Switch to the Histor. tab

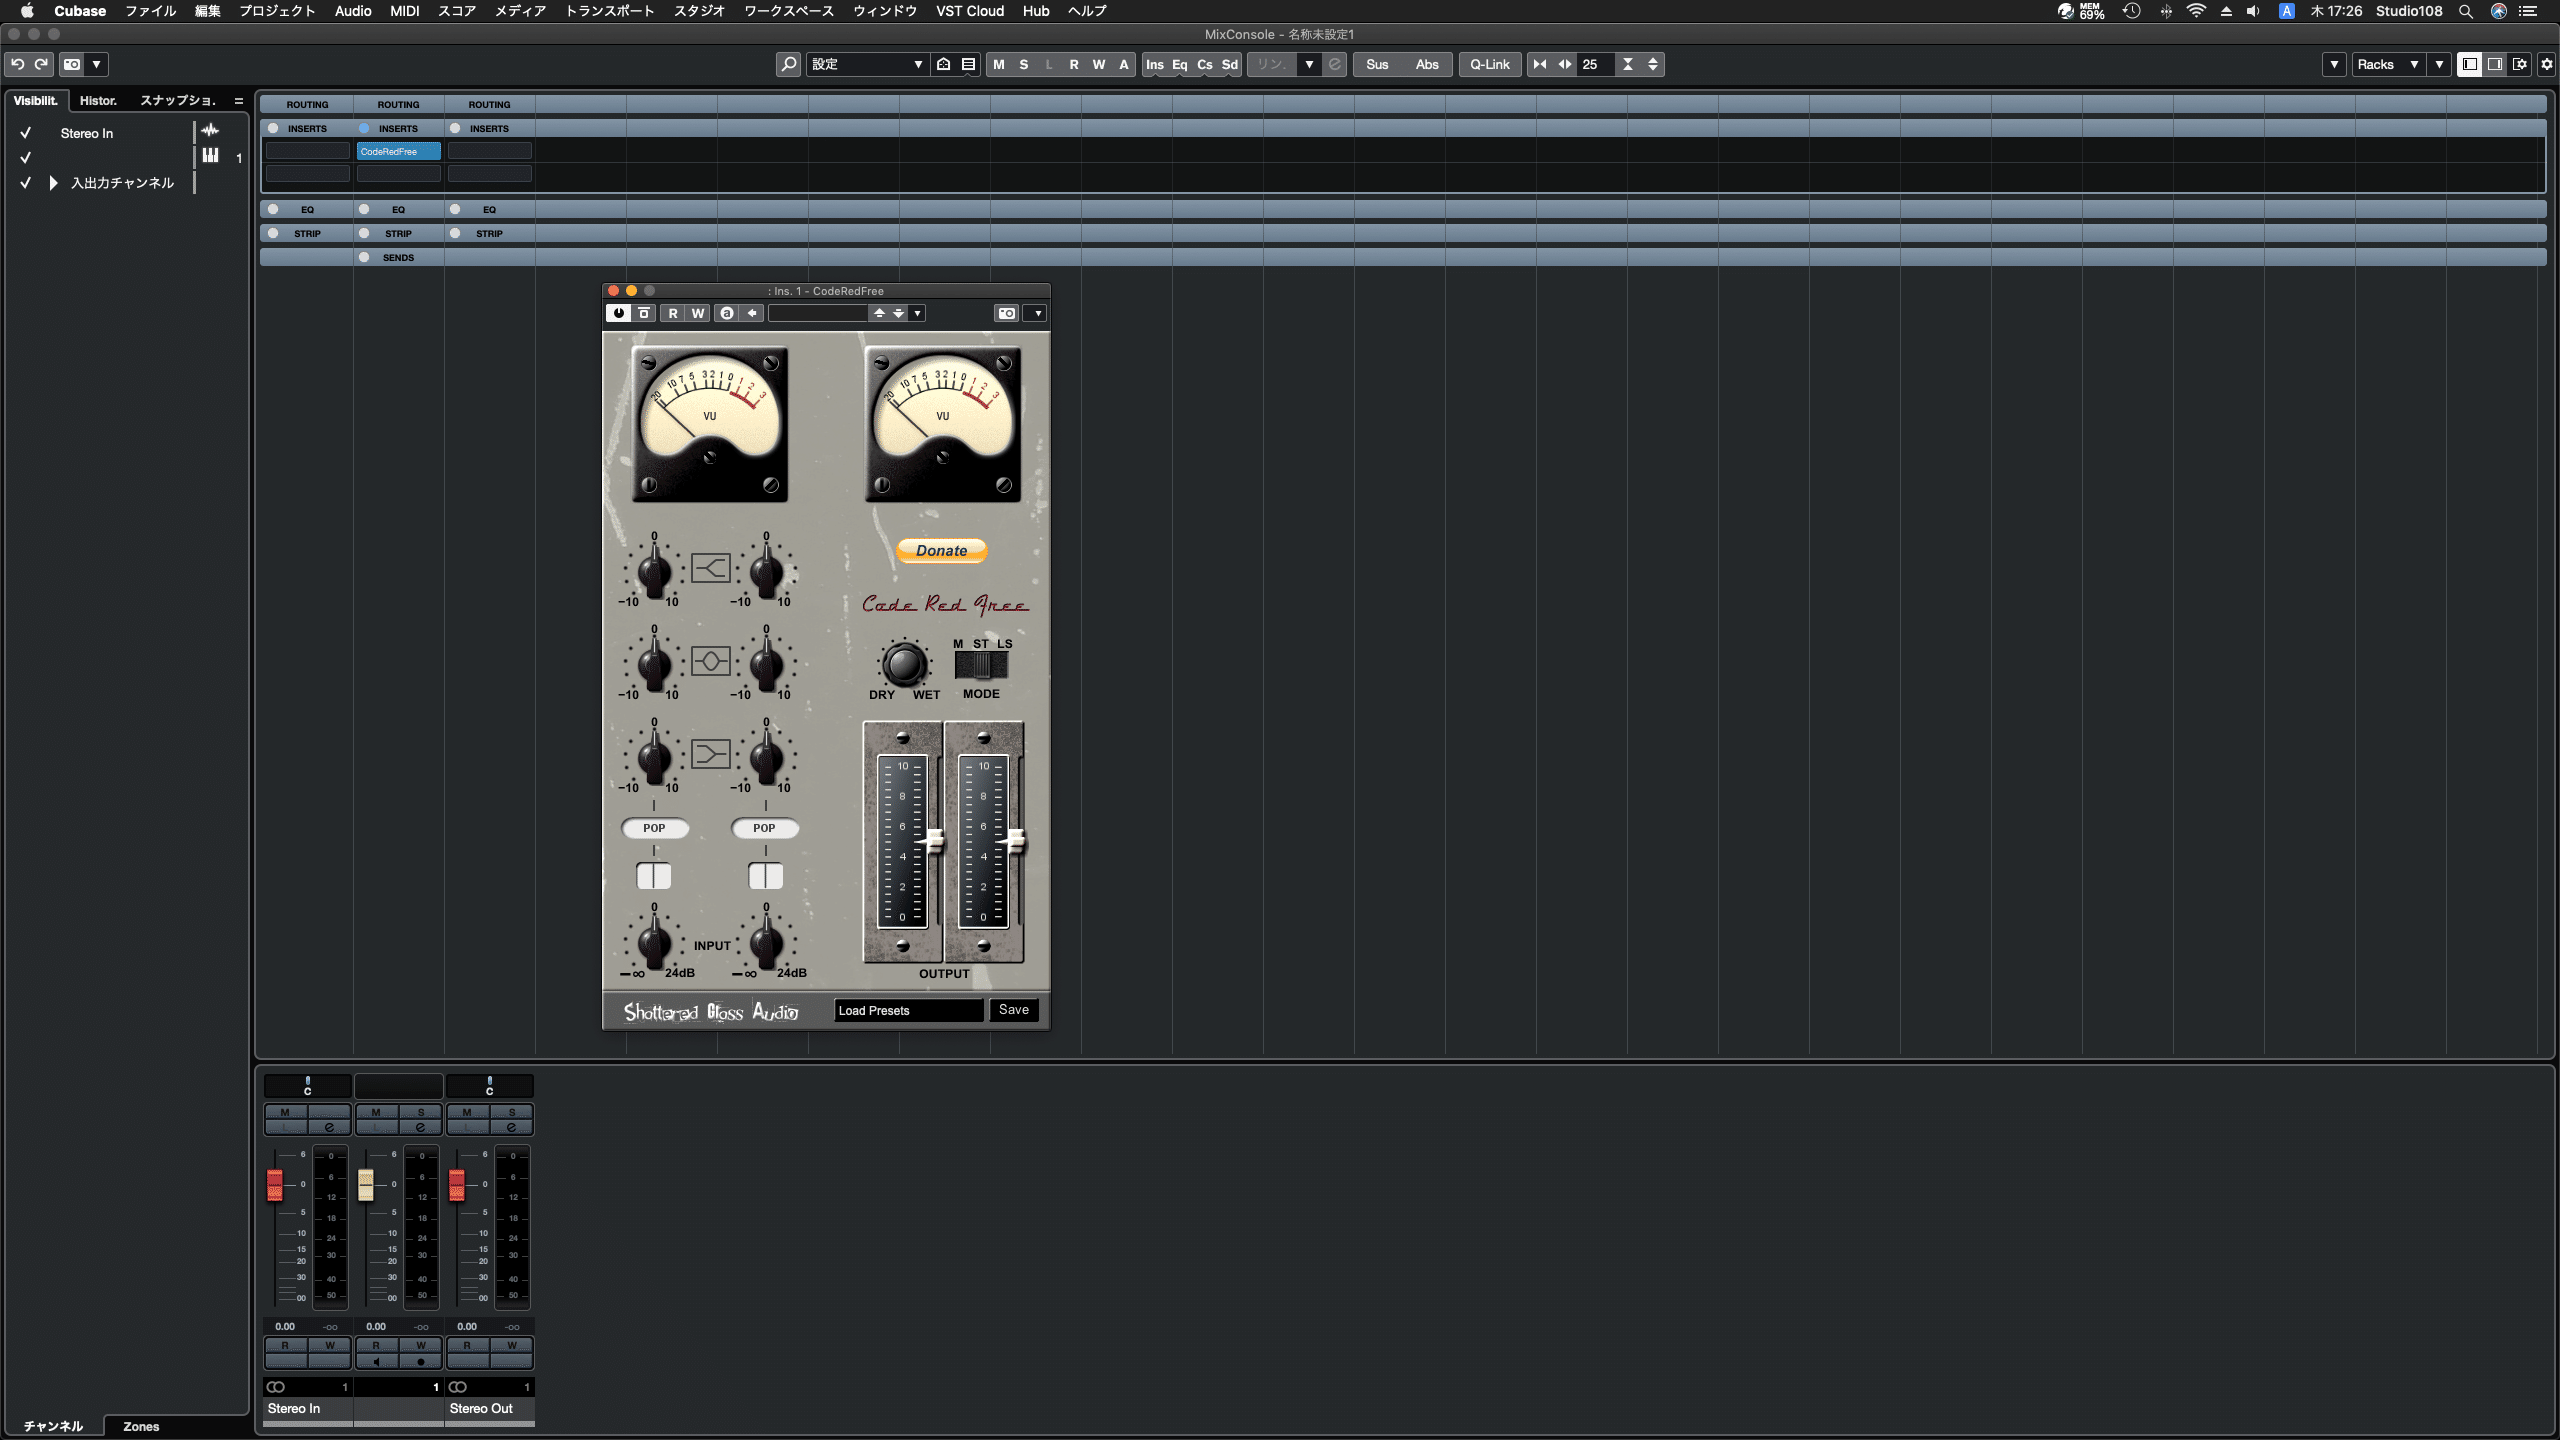(x=98, y=100)
